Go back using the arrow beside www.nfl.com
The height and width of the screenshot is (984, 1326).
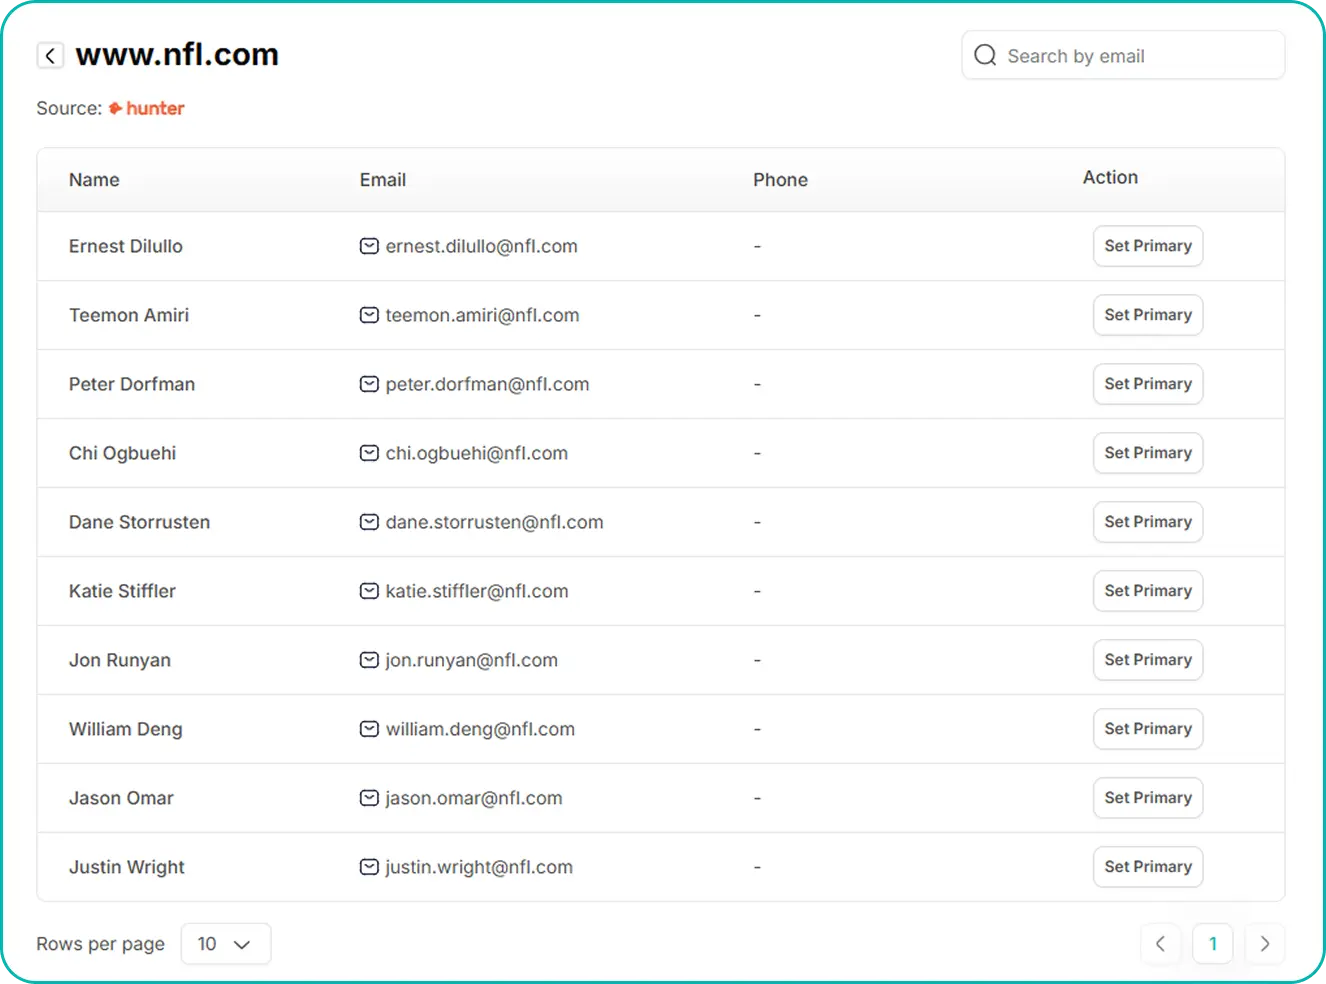tap(50, 55)
